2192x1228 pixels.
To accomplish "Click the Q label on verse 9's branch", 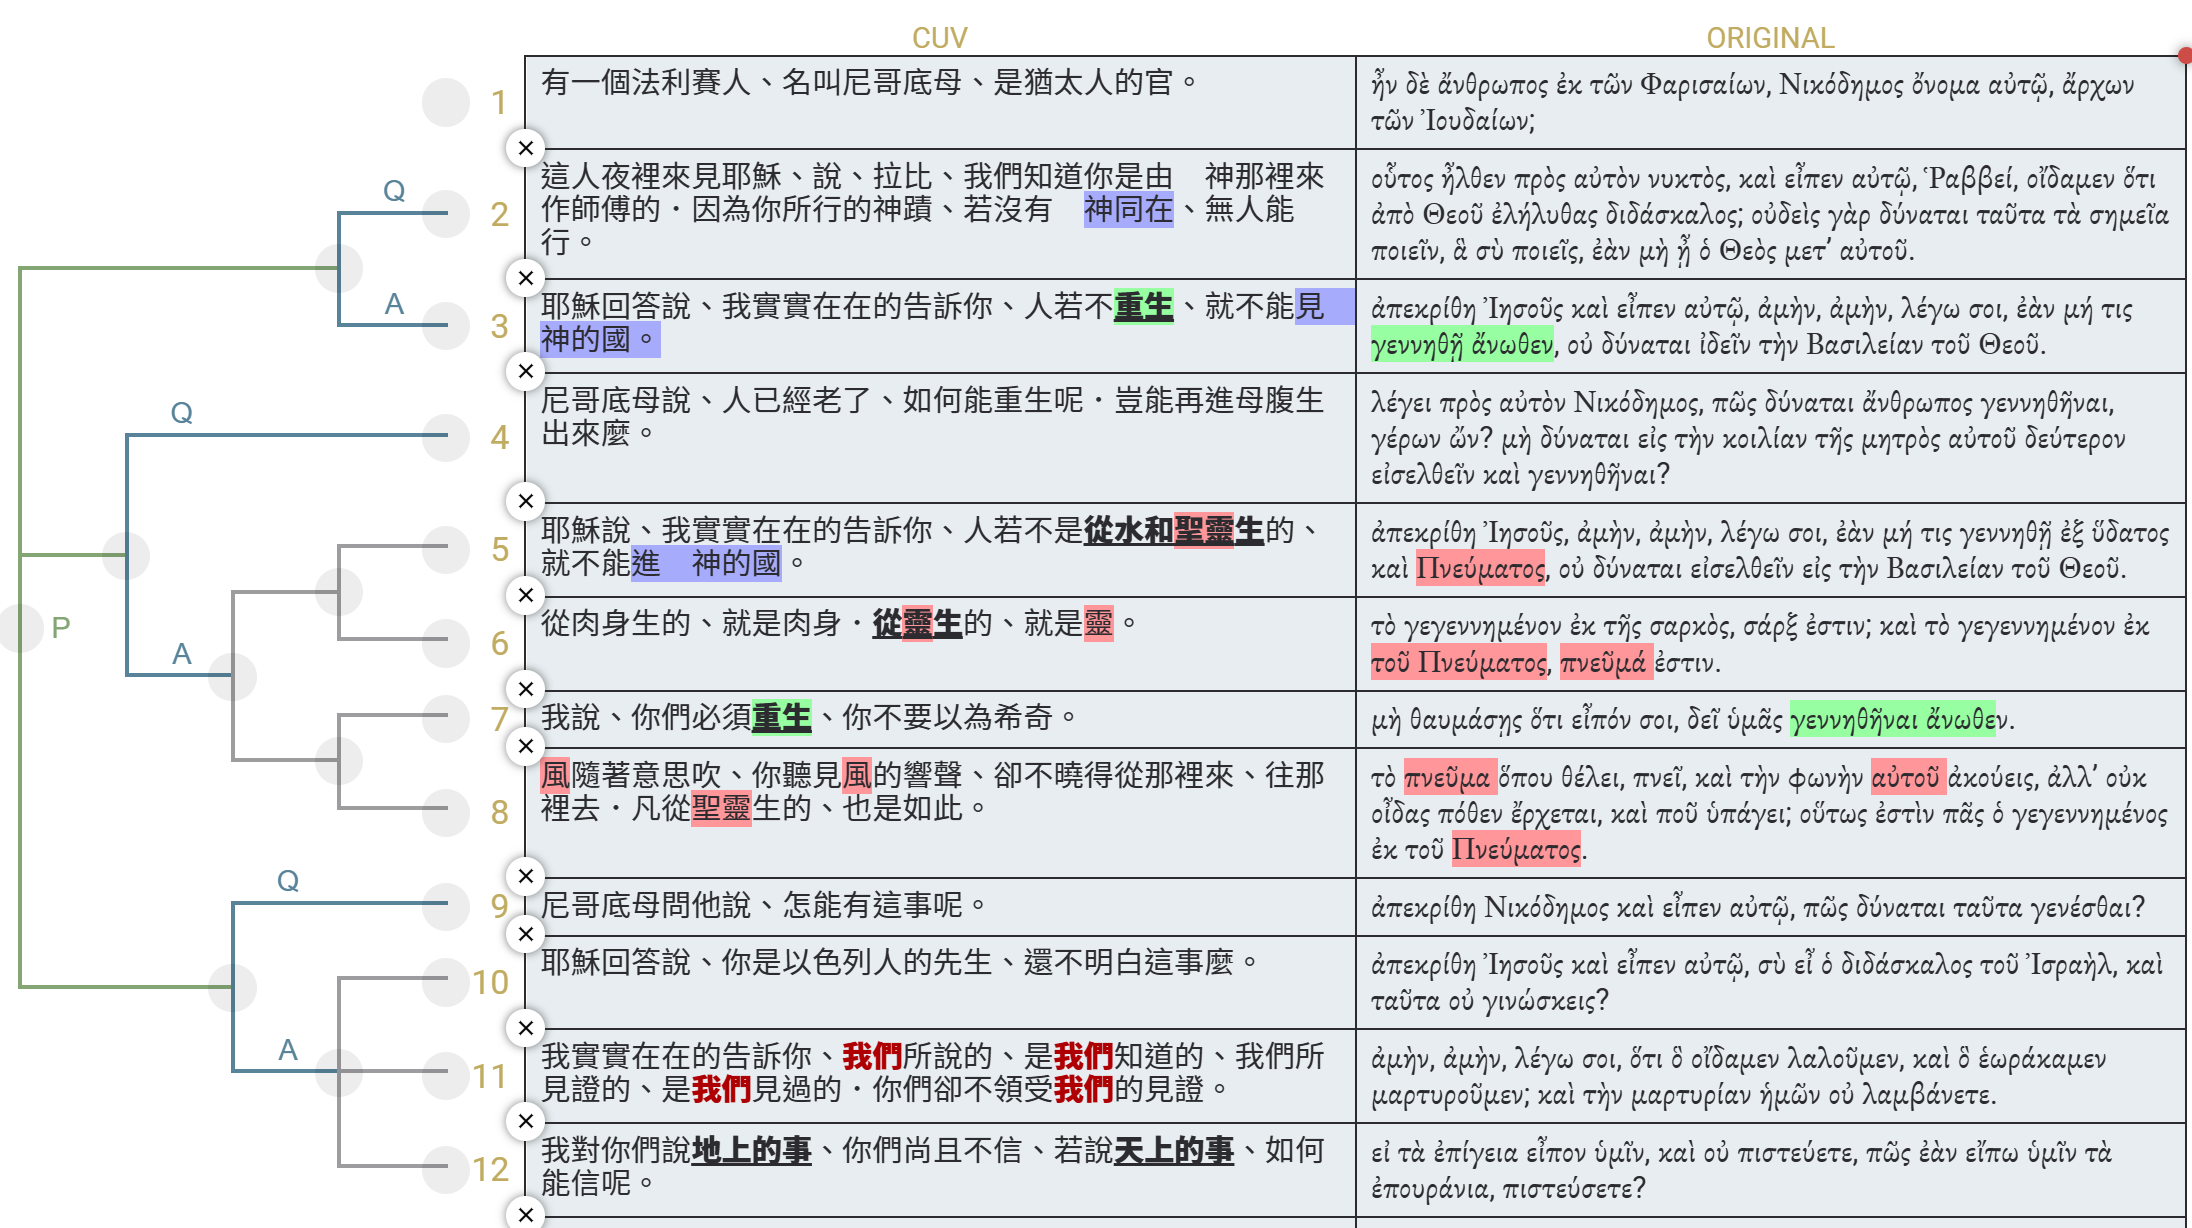I will [288, 880].
